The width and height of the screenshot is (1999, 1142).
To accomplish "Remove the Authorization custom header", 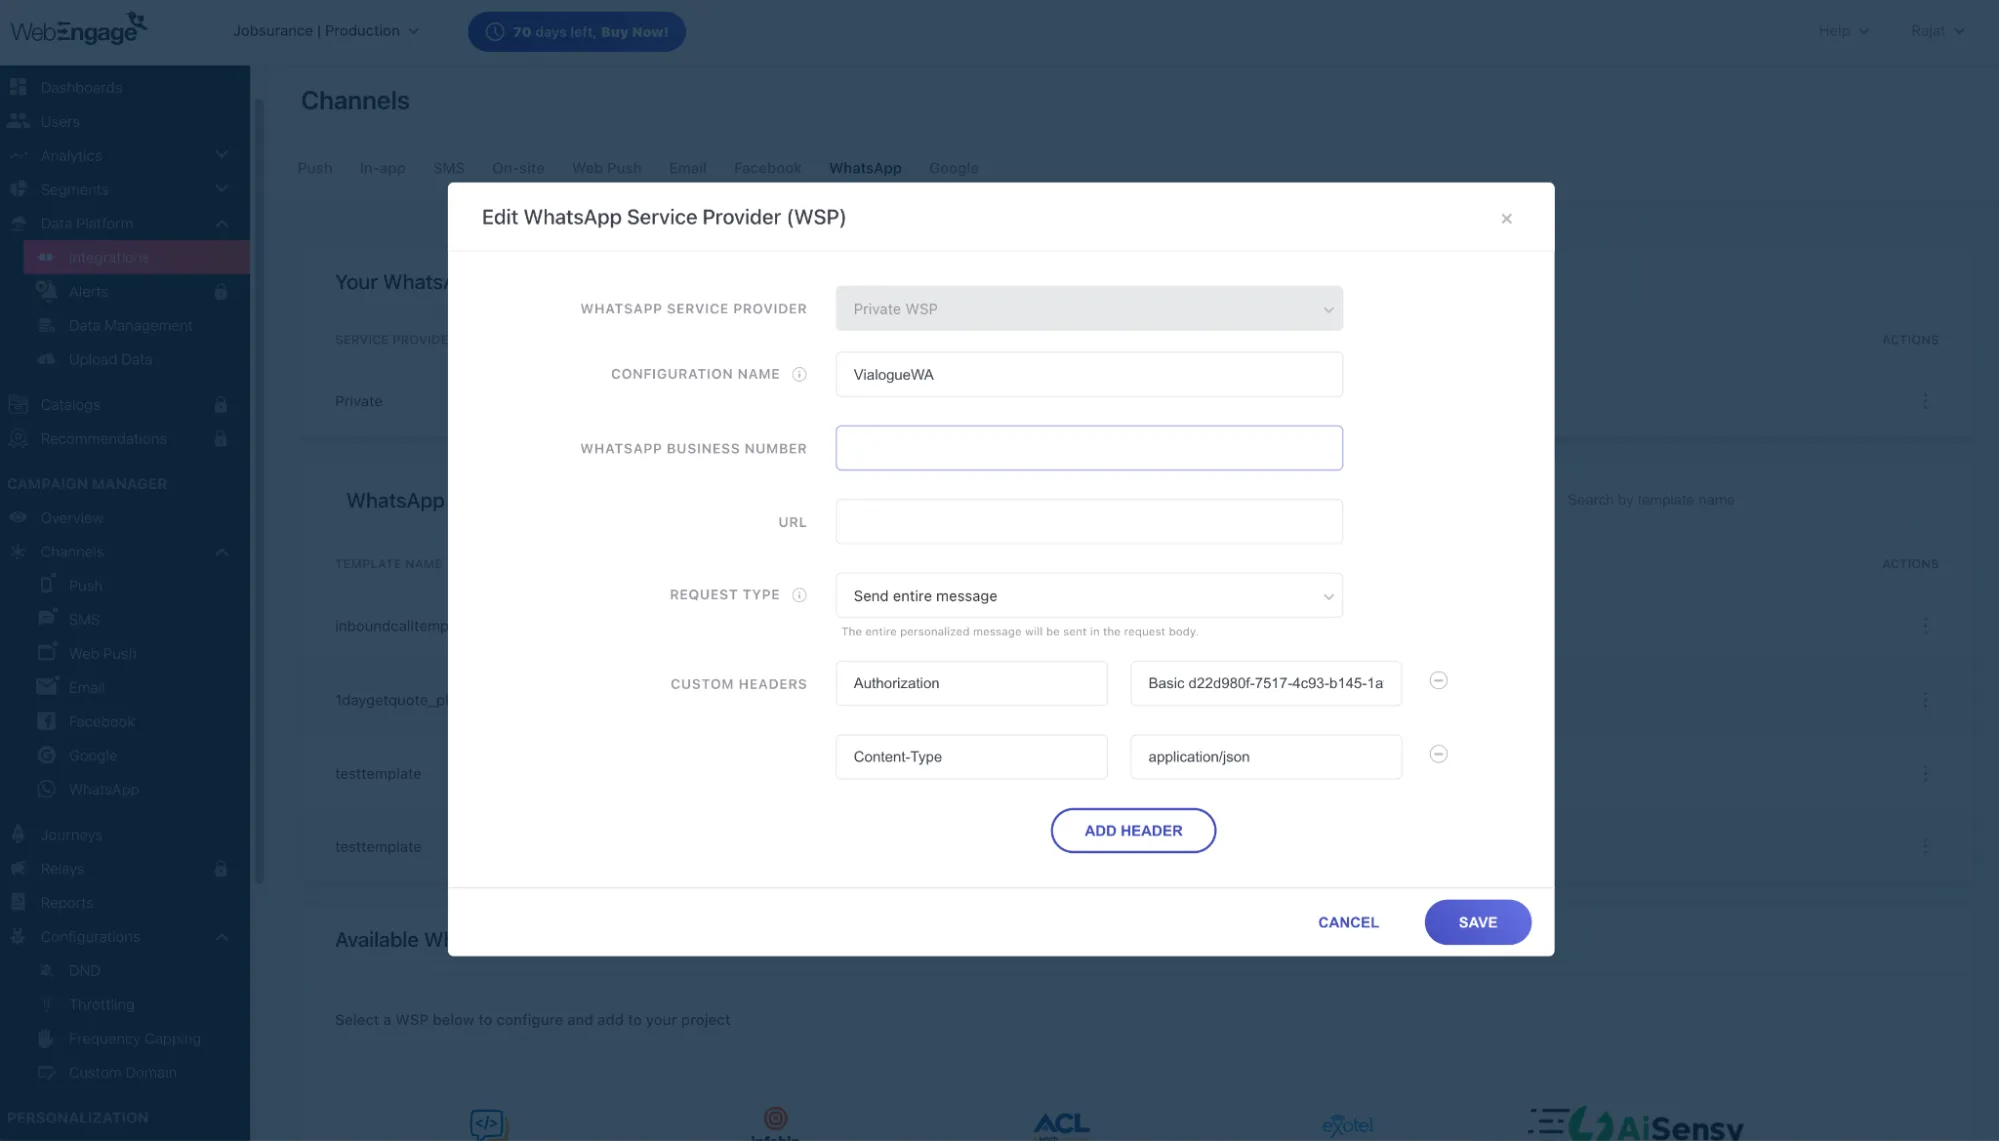I will click(x=1438, y=681).
